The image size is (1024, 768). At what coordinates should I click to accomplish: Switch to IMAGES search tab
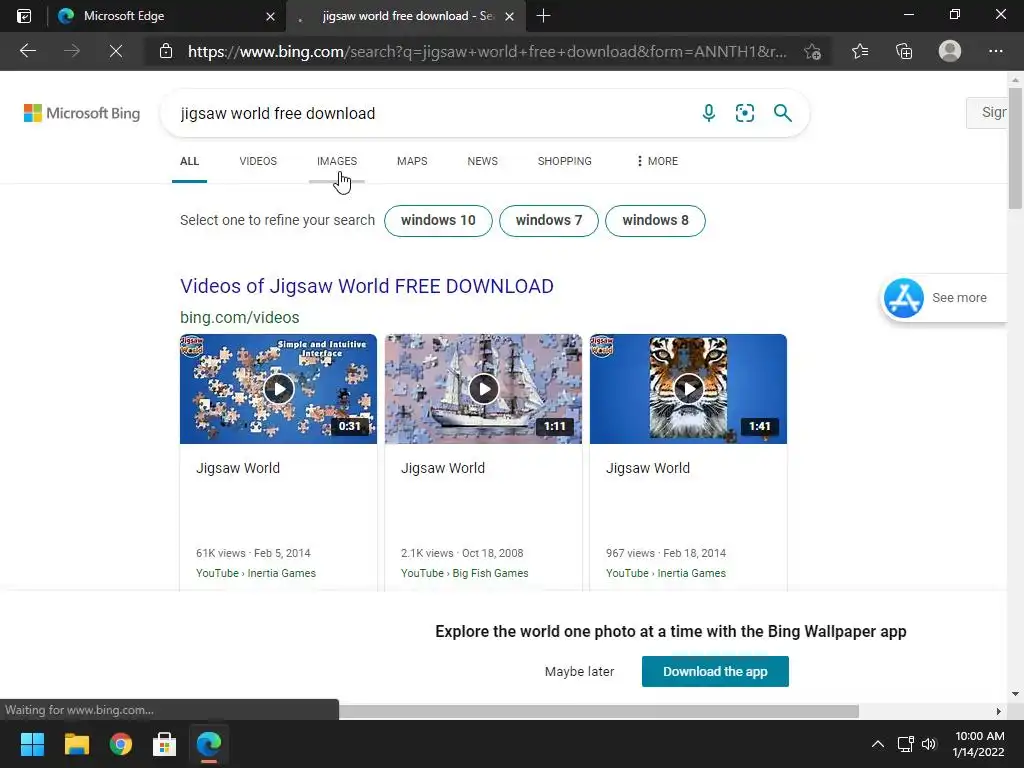(x=337, y=161)
